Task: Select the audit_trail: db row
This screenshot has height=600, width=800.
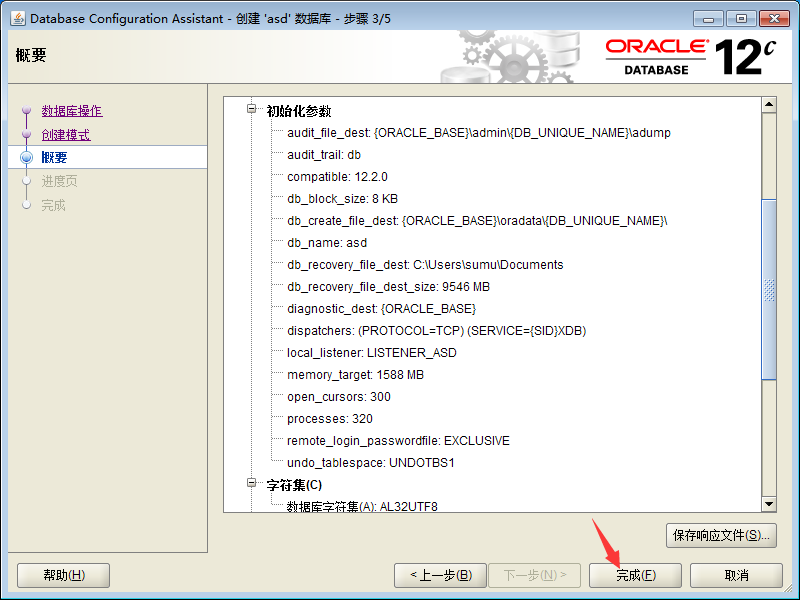Action: 324,155
